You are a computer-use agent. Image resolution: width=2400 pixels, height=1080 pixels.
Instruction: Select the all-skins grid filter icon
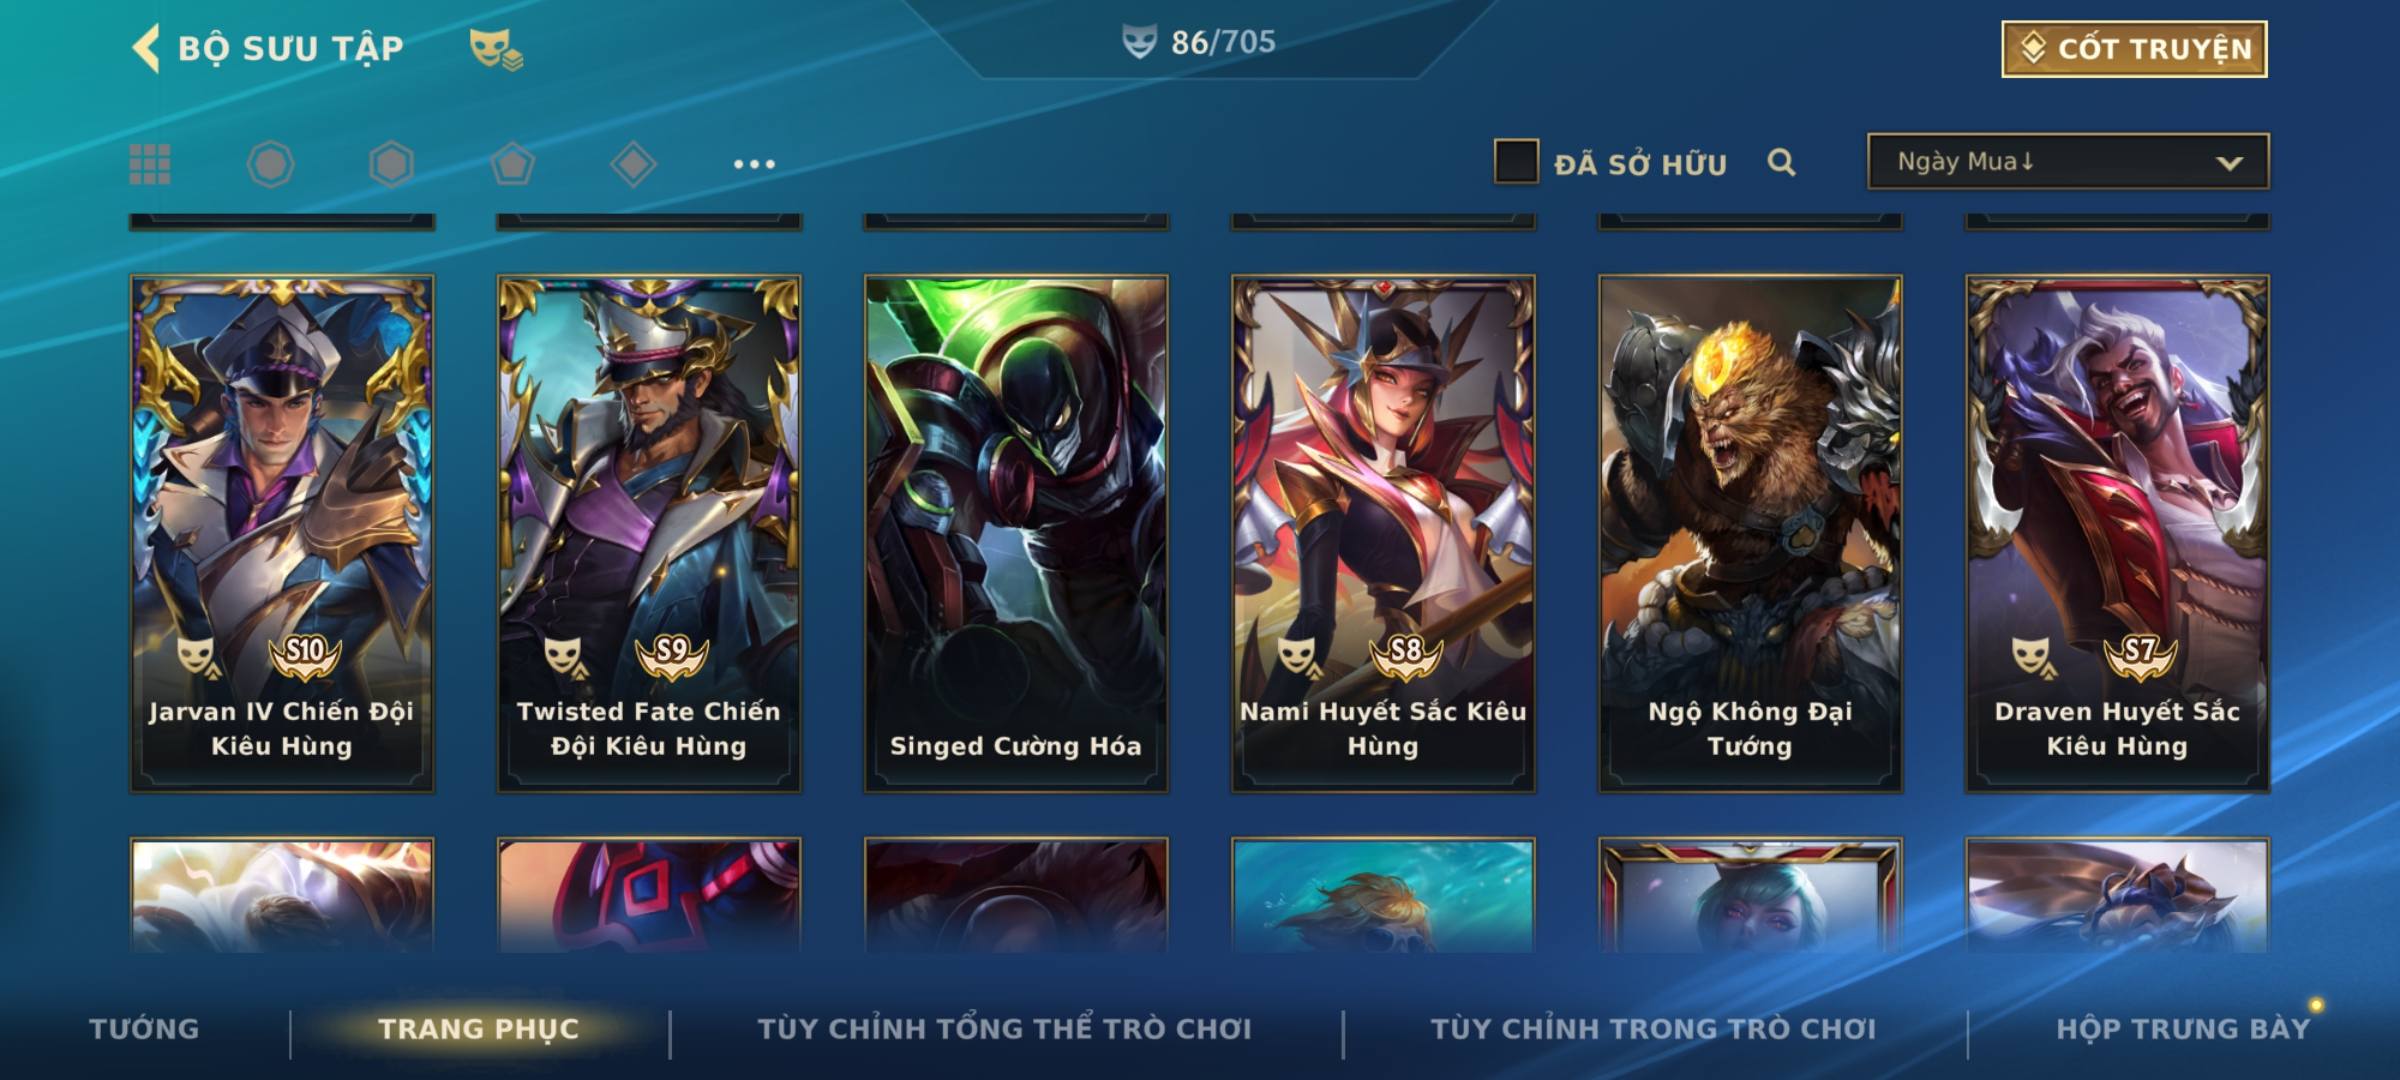click(x=150, y=164)
